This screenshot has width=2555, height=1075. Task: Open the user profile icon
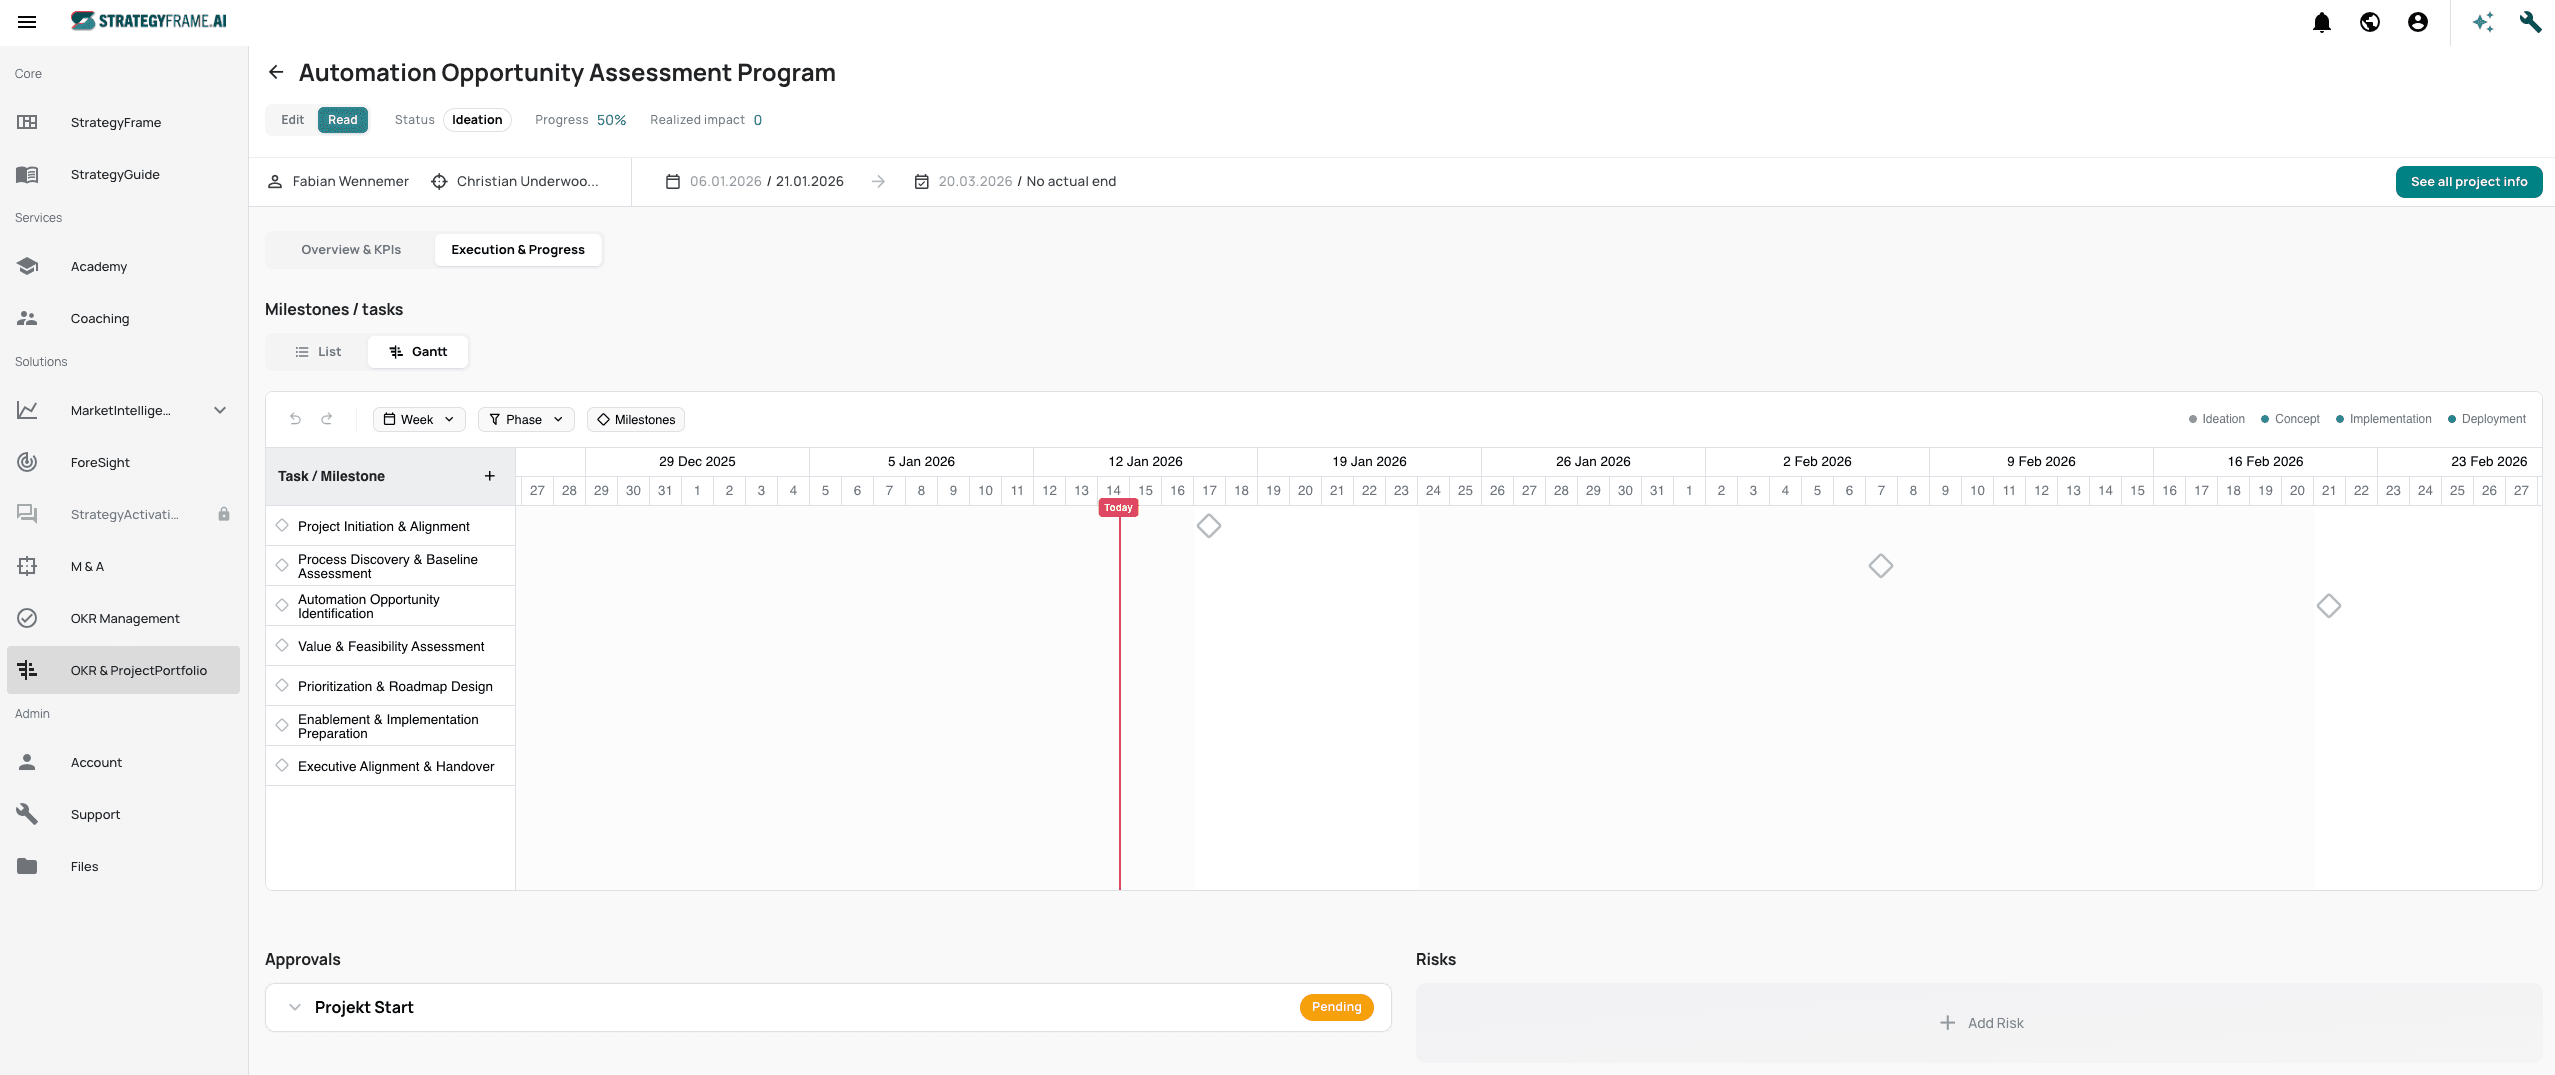(x=2417, y=22)
